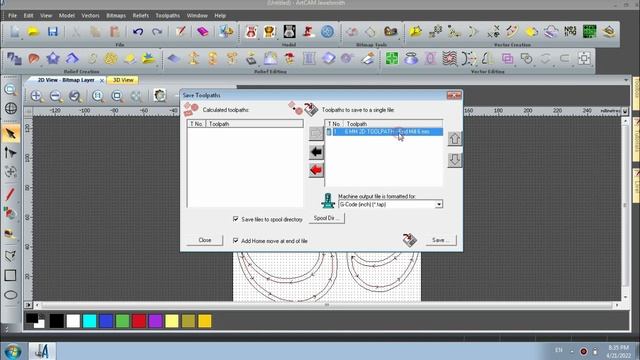Select the Node Editing tool in left toolbar
The height and width of the screenshot is (360, 640).
[x=10, y=153]
